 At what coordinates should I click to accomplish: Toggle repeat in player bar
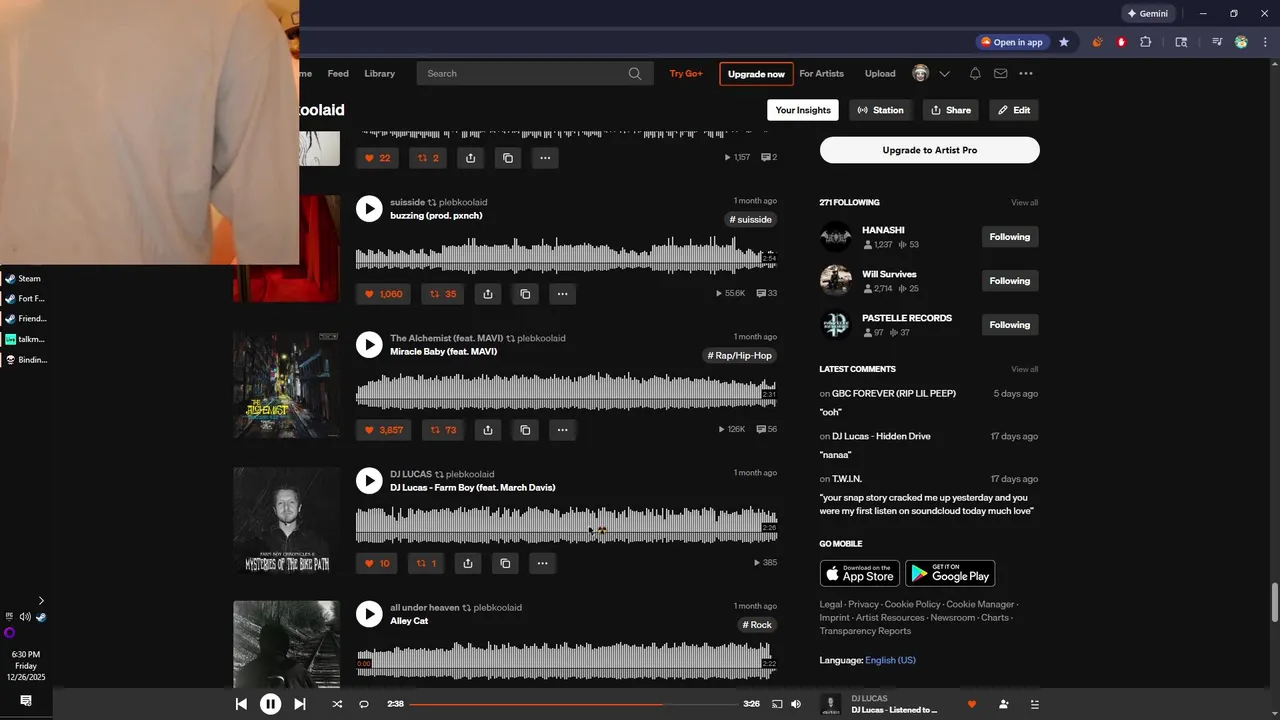[364, 704]
